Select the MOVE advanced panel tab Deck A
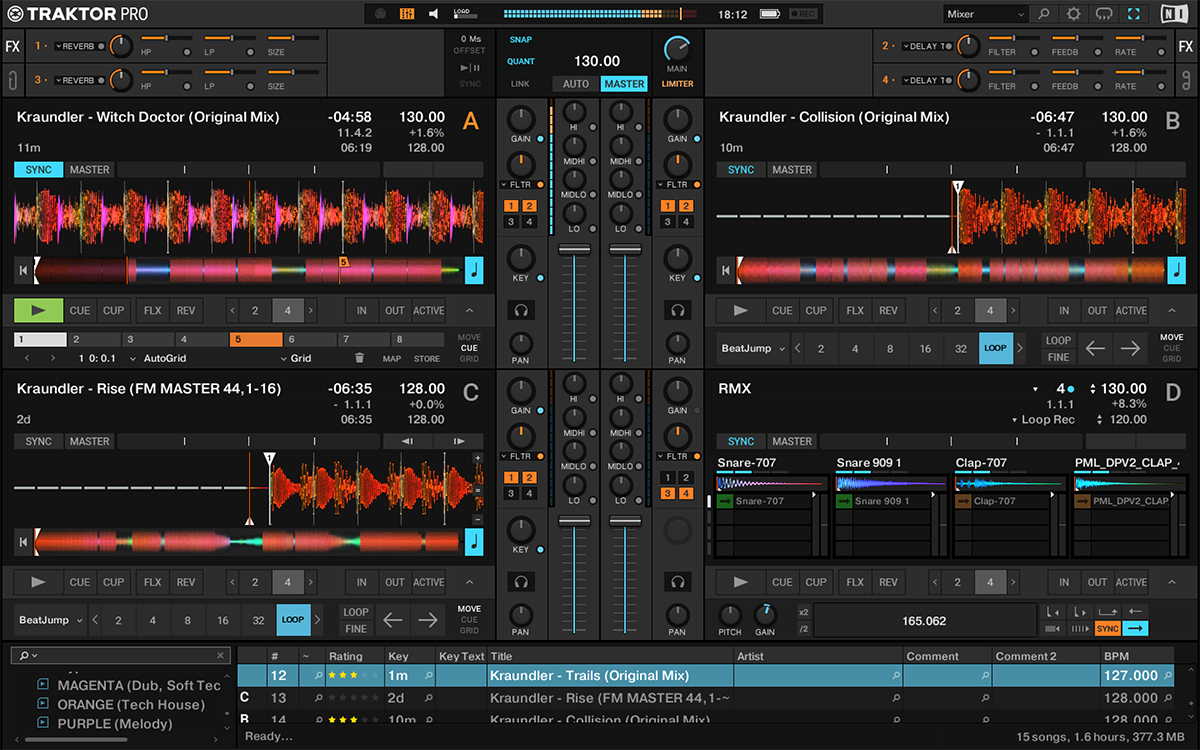This screenshot has height=750, width=1200. 469,337
